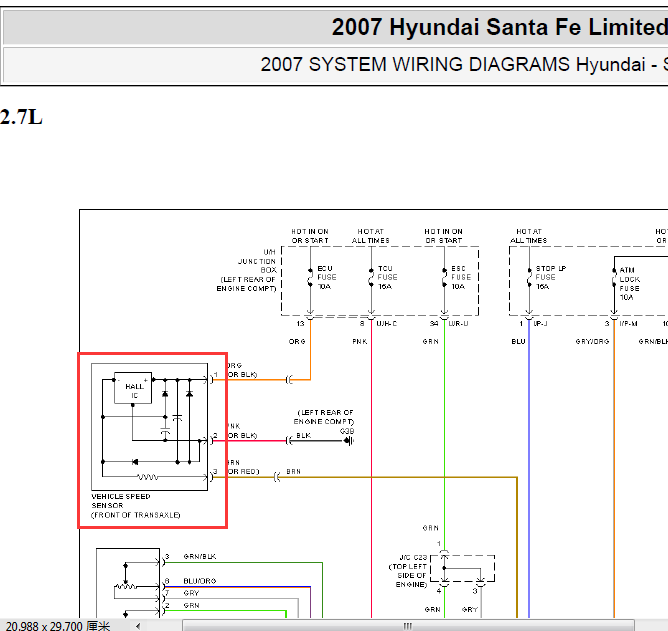Click the LEFT REAR OF ENGINE COMPT junction box note

coord(247,284)
